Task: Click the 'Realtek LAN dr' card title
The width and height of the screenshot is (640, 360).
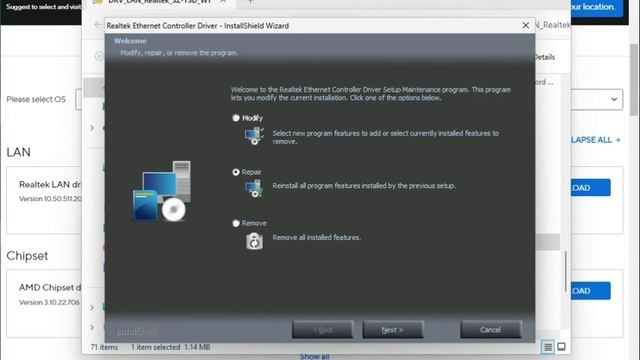Action: (x=50, y=184)
